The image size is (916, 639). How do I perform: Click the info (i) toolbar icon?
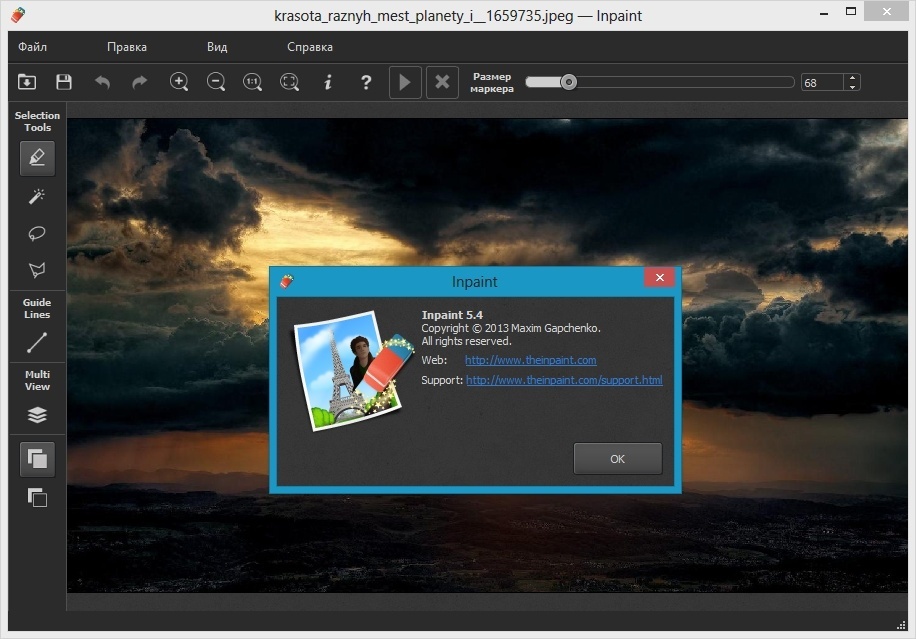pyautogui.click(x=328, y=82)
